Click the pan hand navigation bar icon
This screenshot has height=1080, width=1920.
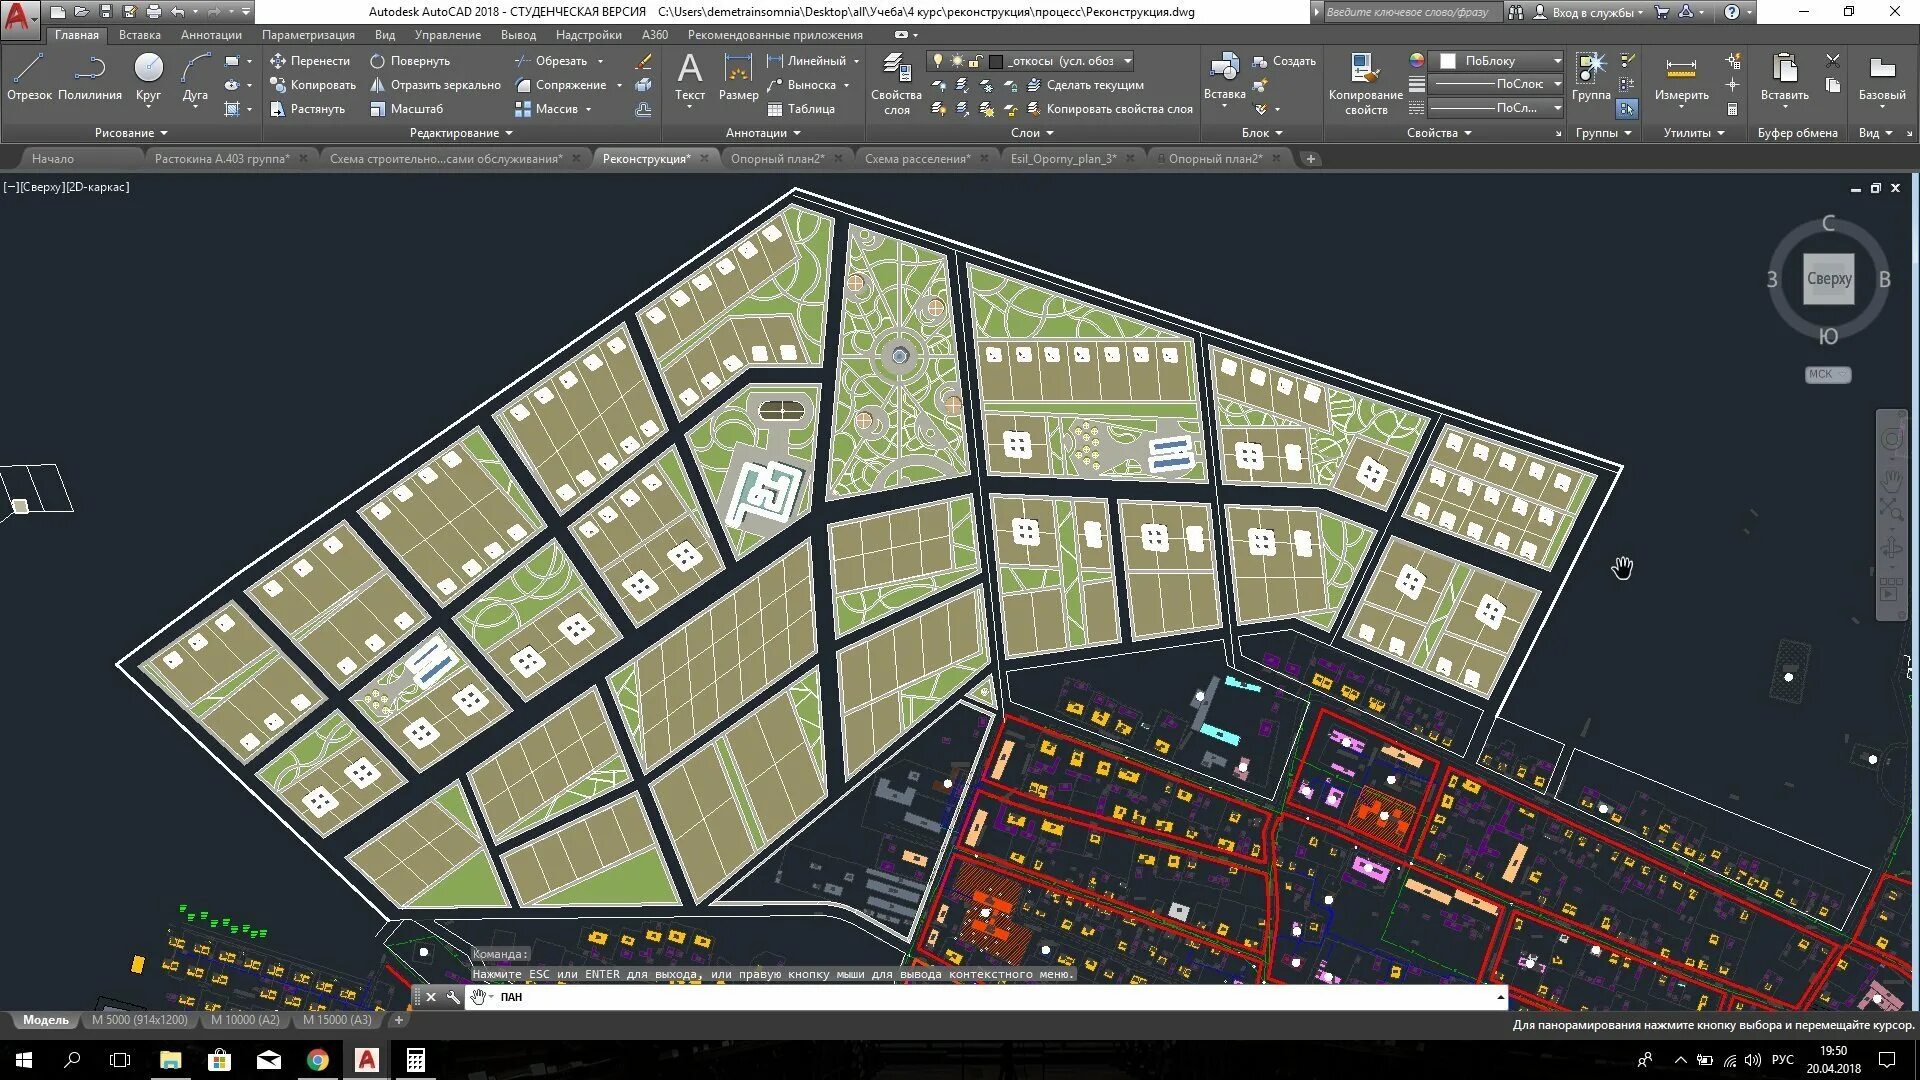click(1891, 479)
